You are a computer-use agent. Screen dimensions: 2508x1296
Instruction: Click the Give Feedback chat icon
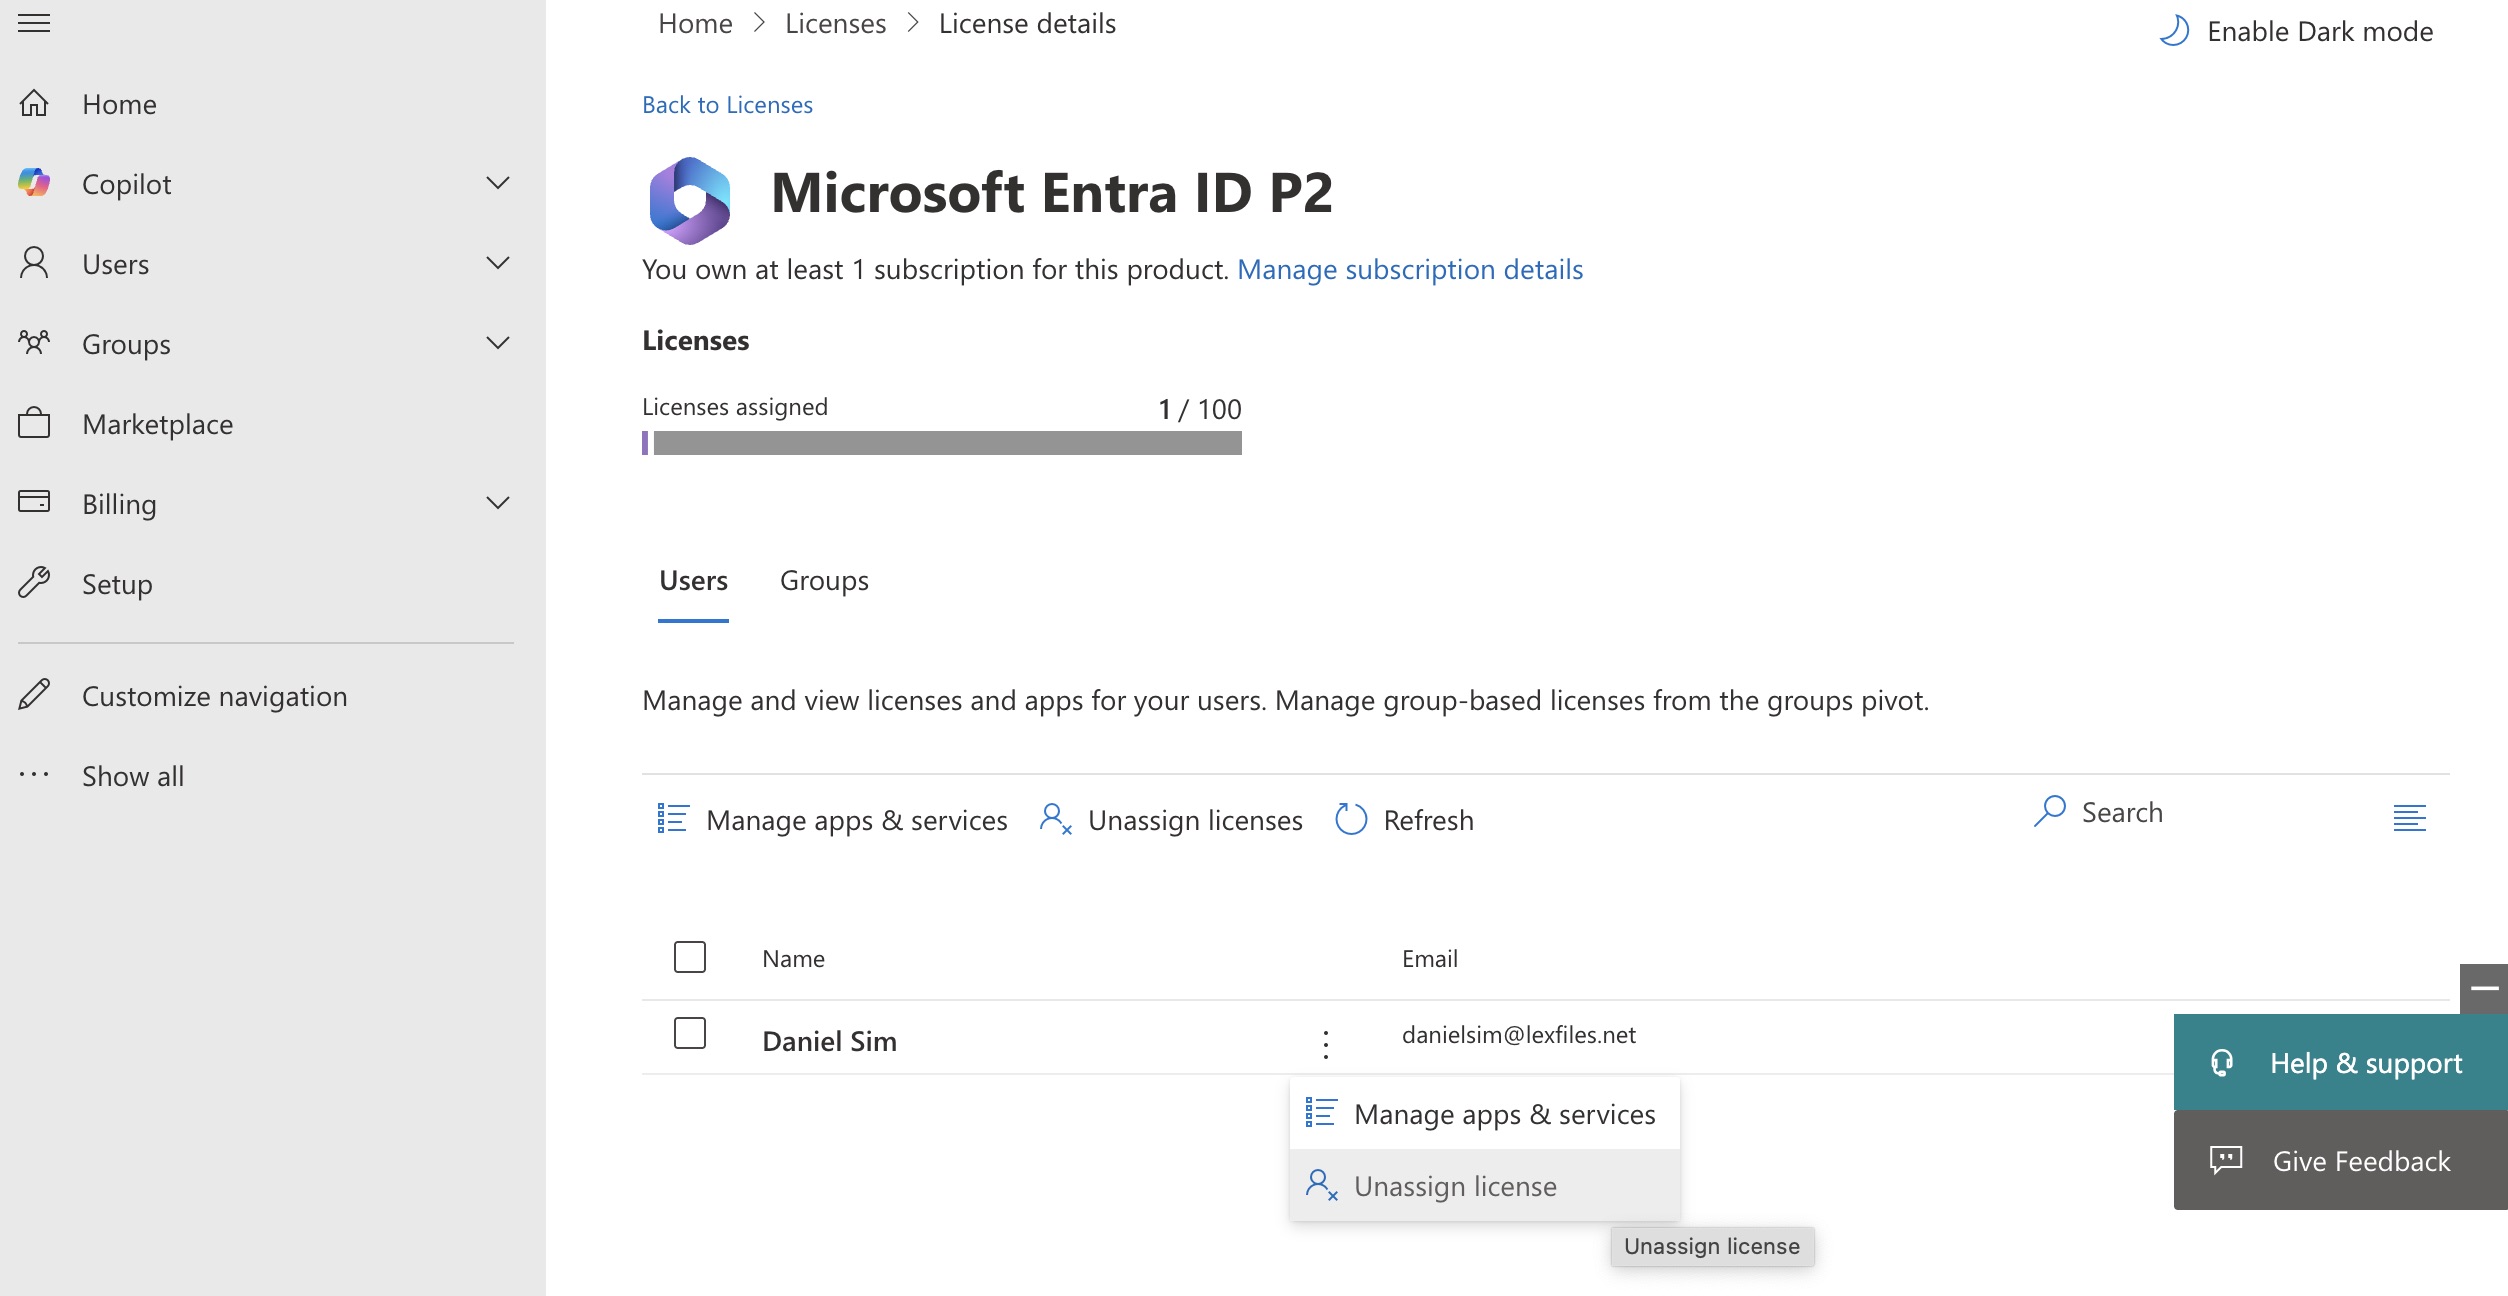(2226, 1160)
